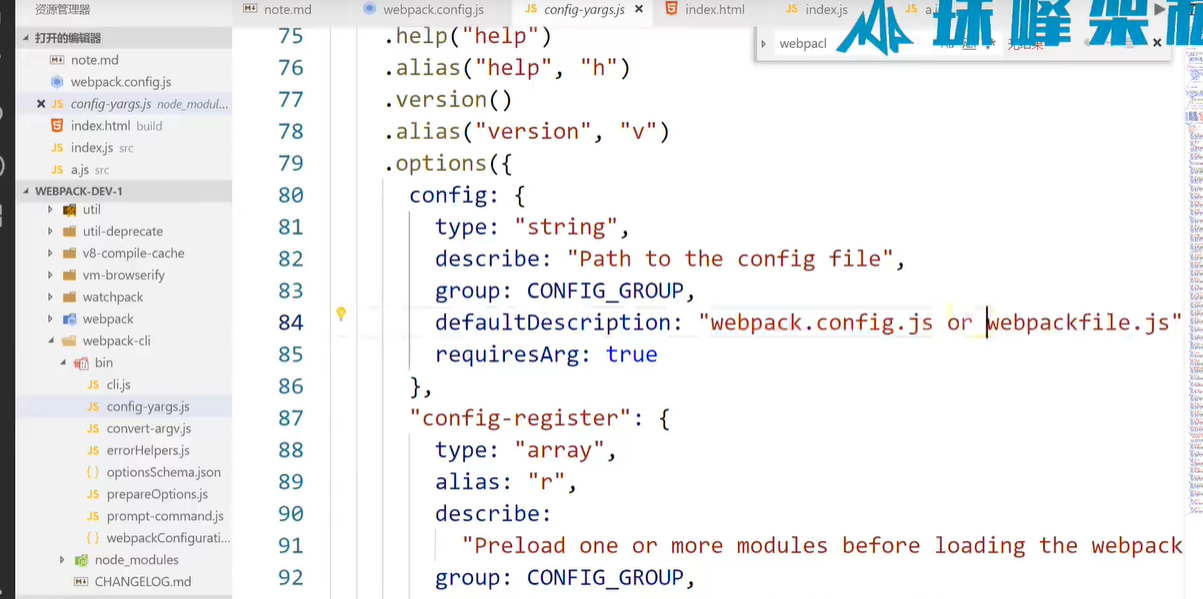This screenshot has height=599, width=1203.
Task: Click the util-deprecate folder icon
Action: coord(69,231)
